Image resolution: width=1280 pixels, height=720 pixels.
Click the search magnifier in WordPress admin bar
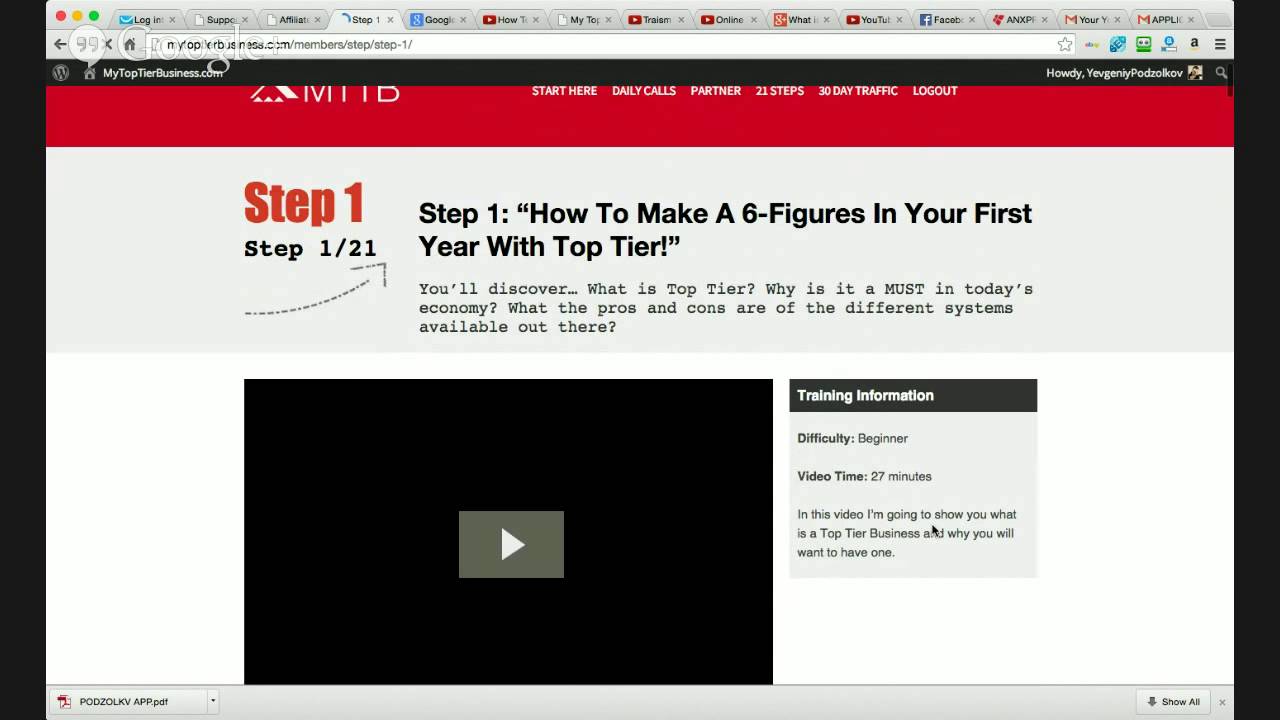click(x=1221, y=73)
